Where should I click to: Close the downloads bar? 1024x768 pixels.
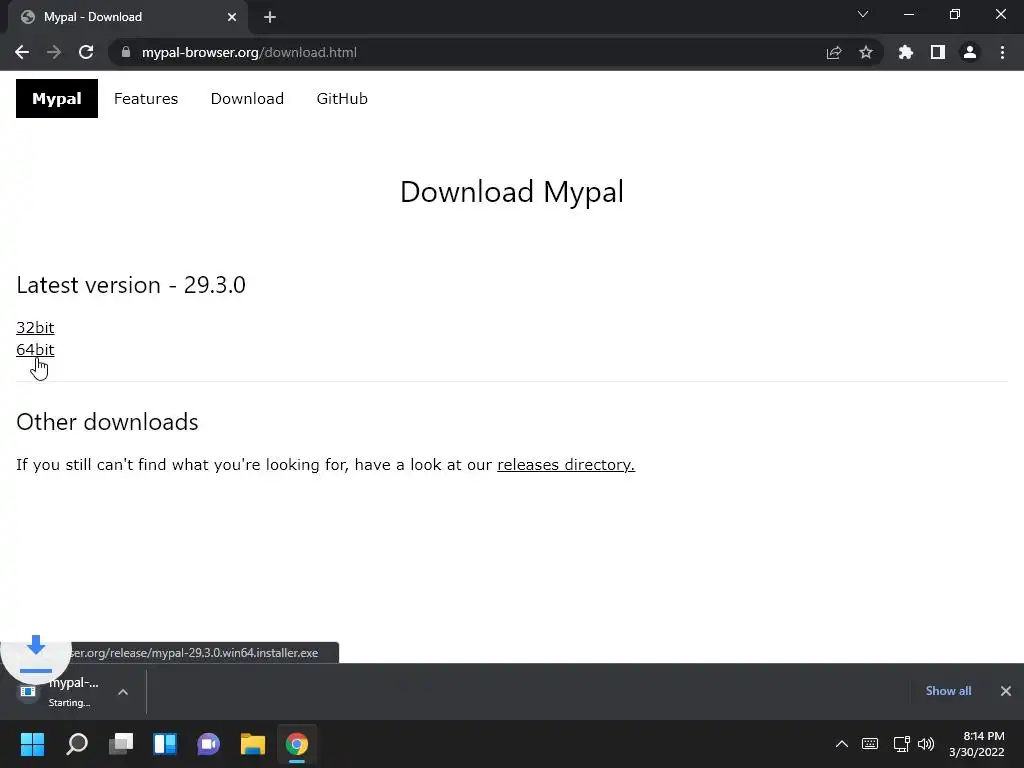pyautogui.click(x=1006, y=691)
